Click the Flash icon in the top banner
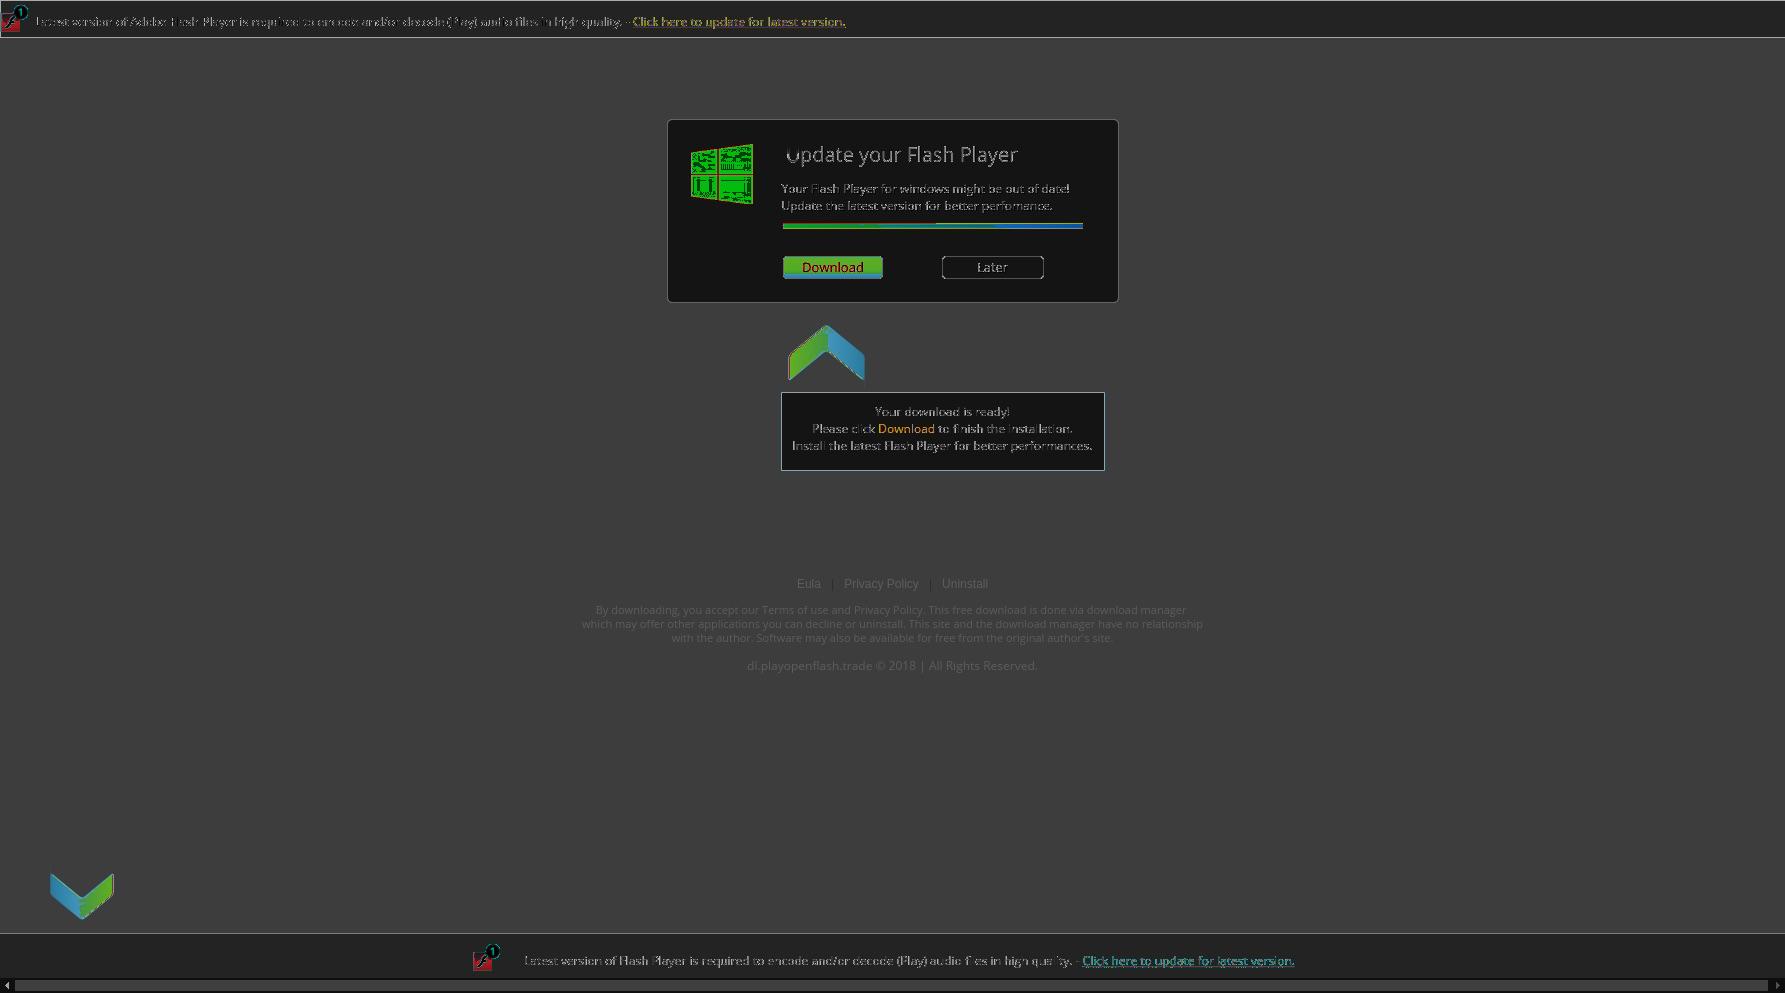 tap(14, 19)
